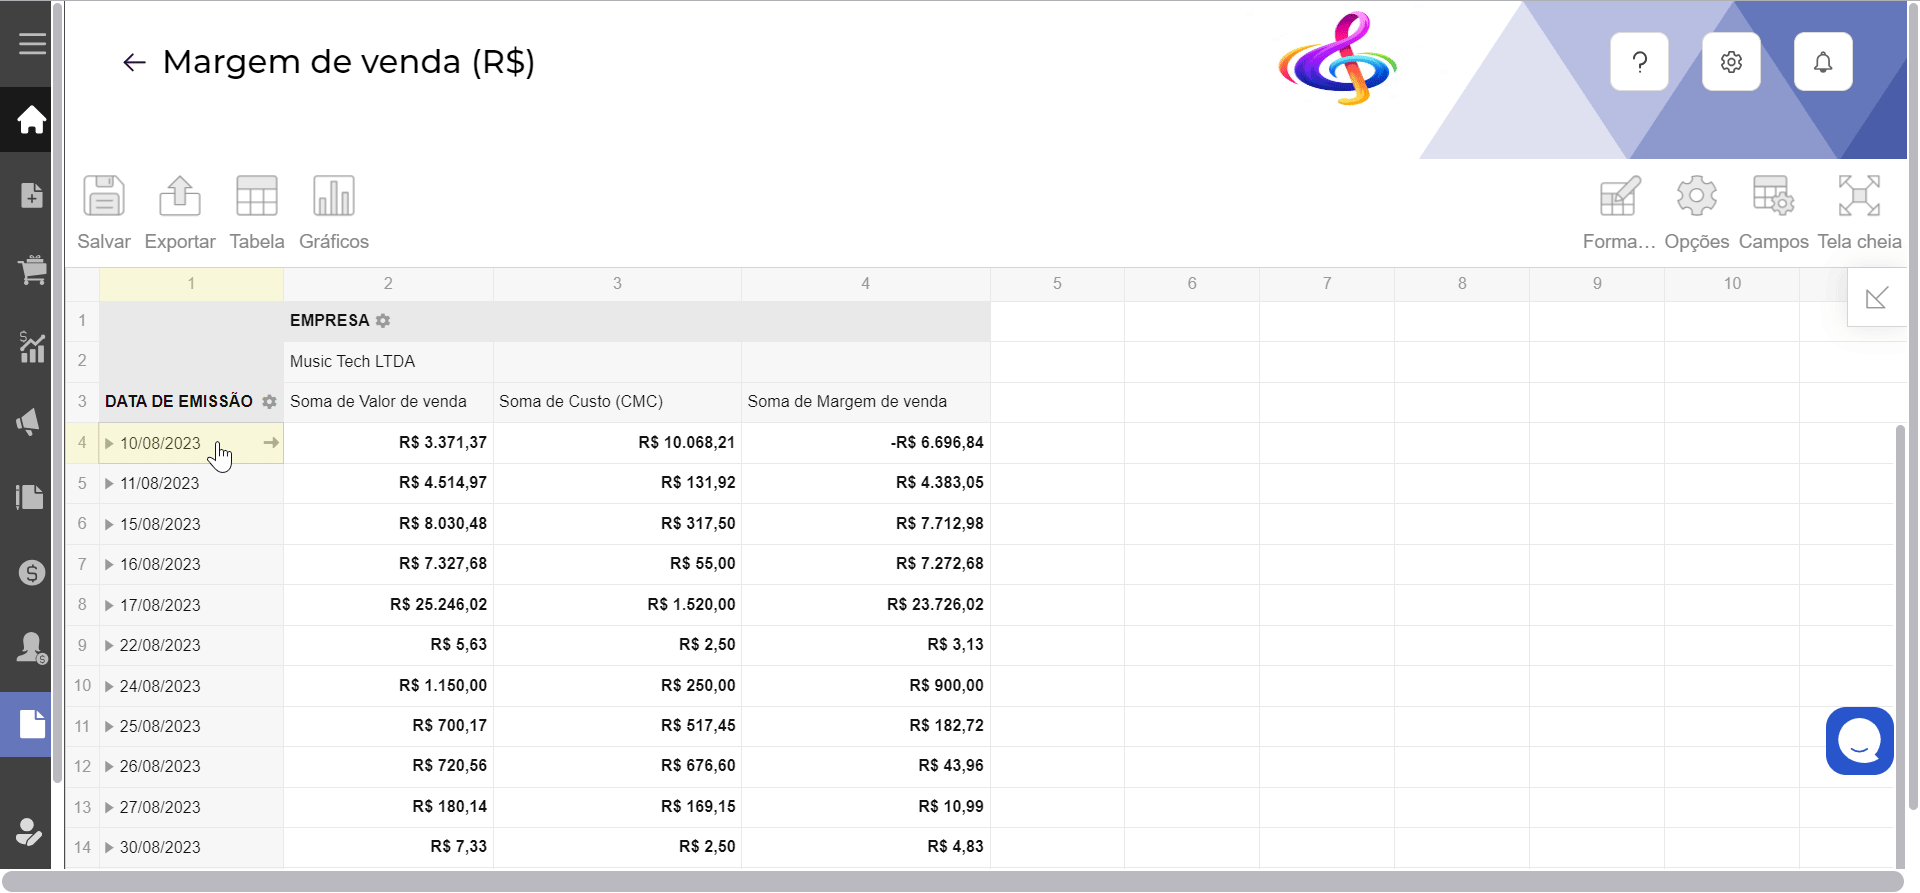Open the Opções gear in toolbar

pyautogui.click(x=1696, y=197)
